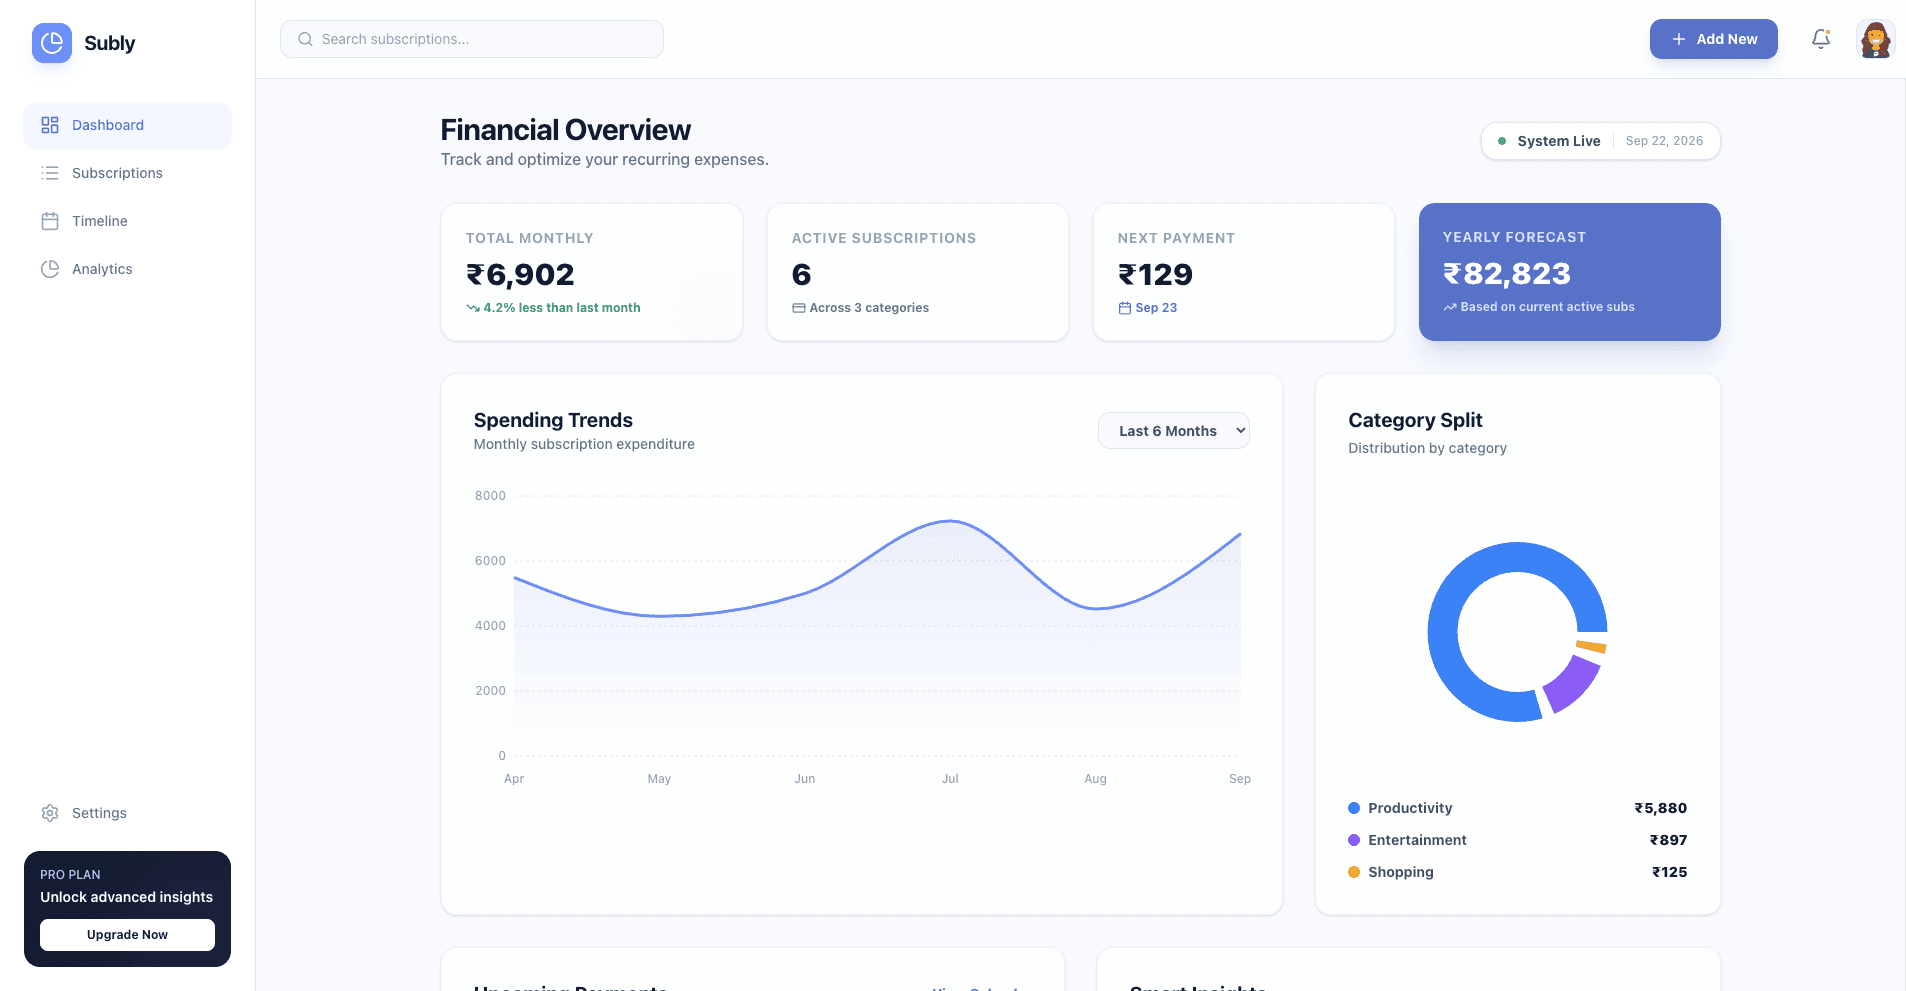
Task: Click the Next Payment ₹129 value
Action: (x=1155, y=274)
